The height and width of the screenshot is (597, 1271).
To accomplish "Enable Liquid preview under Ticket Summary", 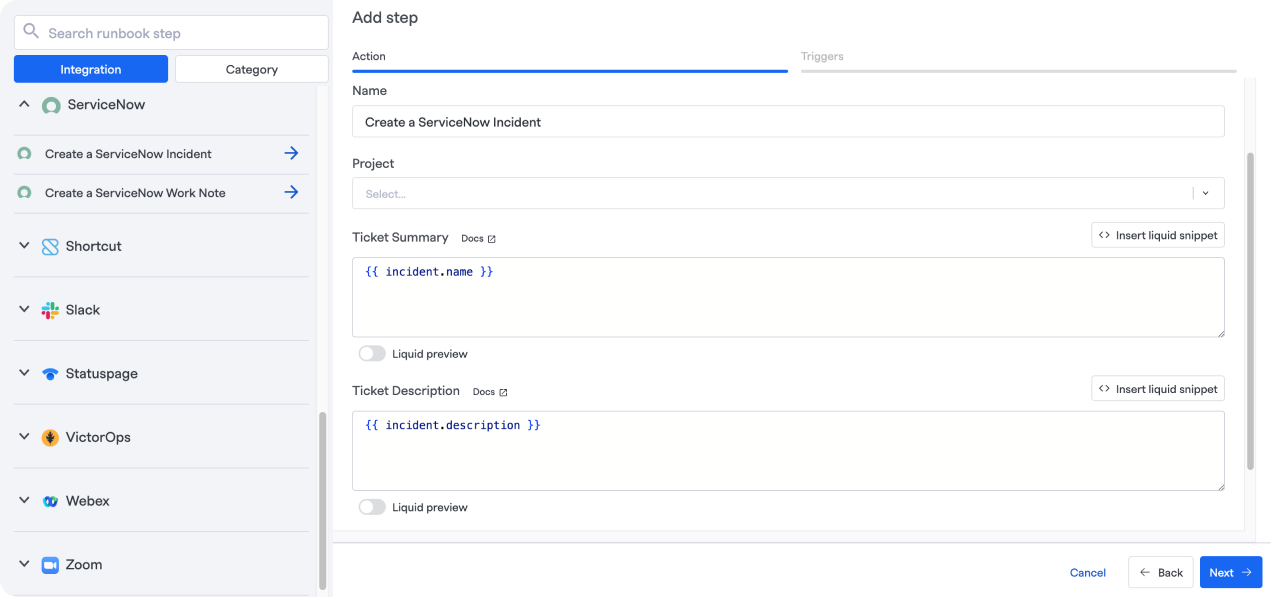I will coord(372,354).
